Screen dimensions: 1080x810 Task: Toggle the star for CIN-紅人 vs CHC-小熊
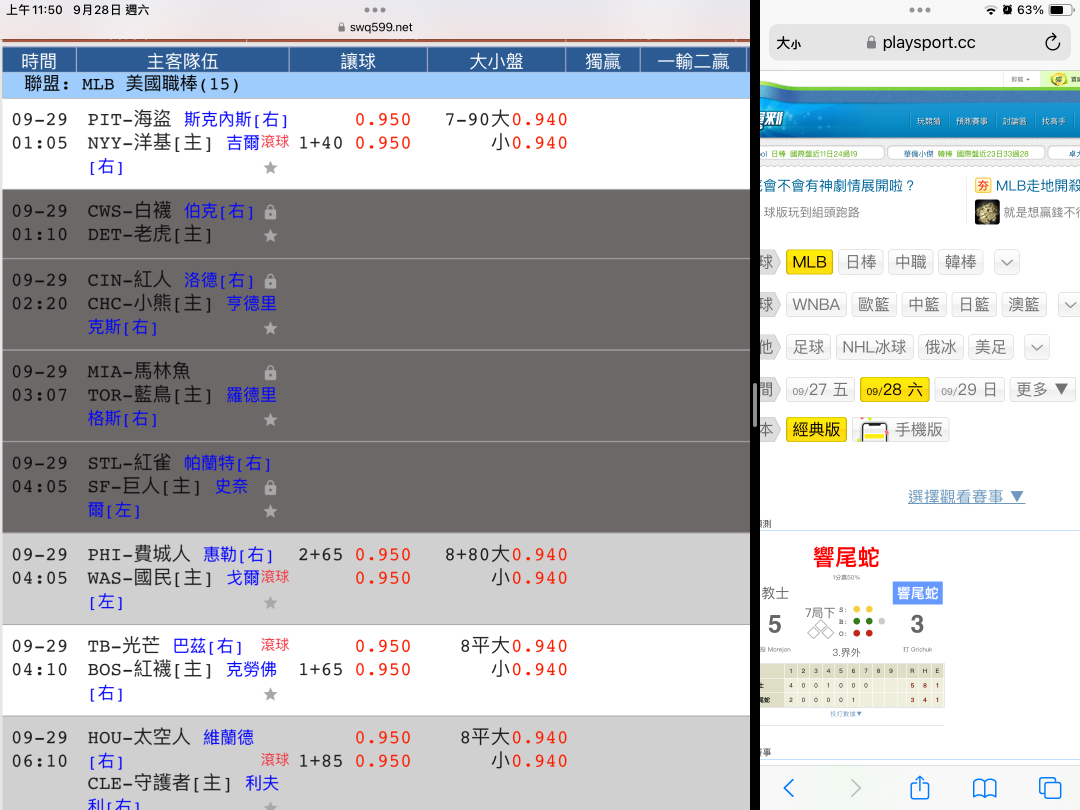pyautogui.click(x=271, y=328)
